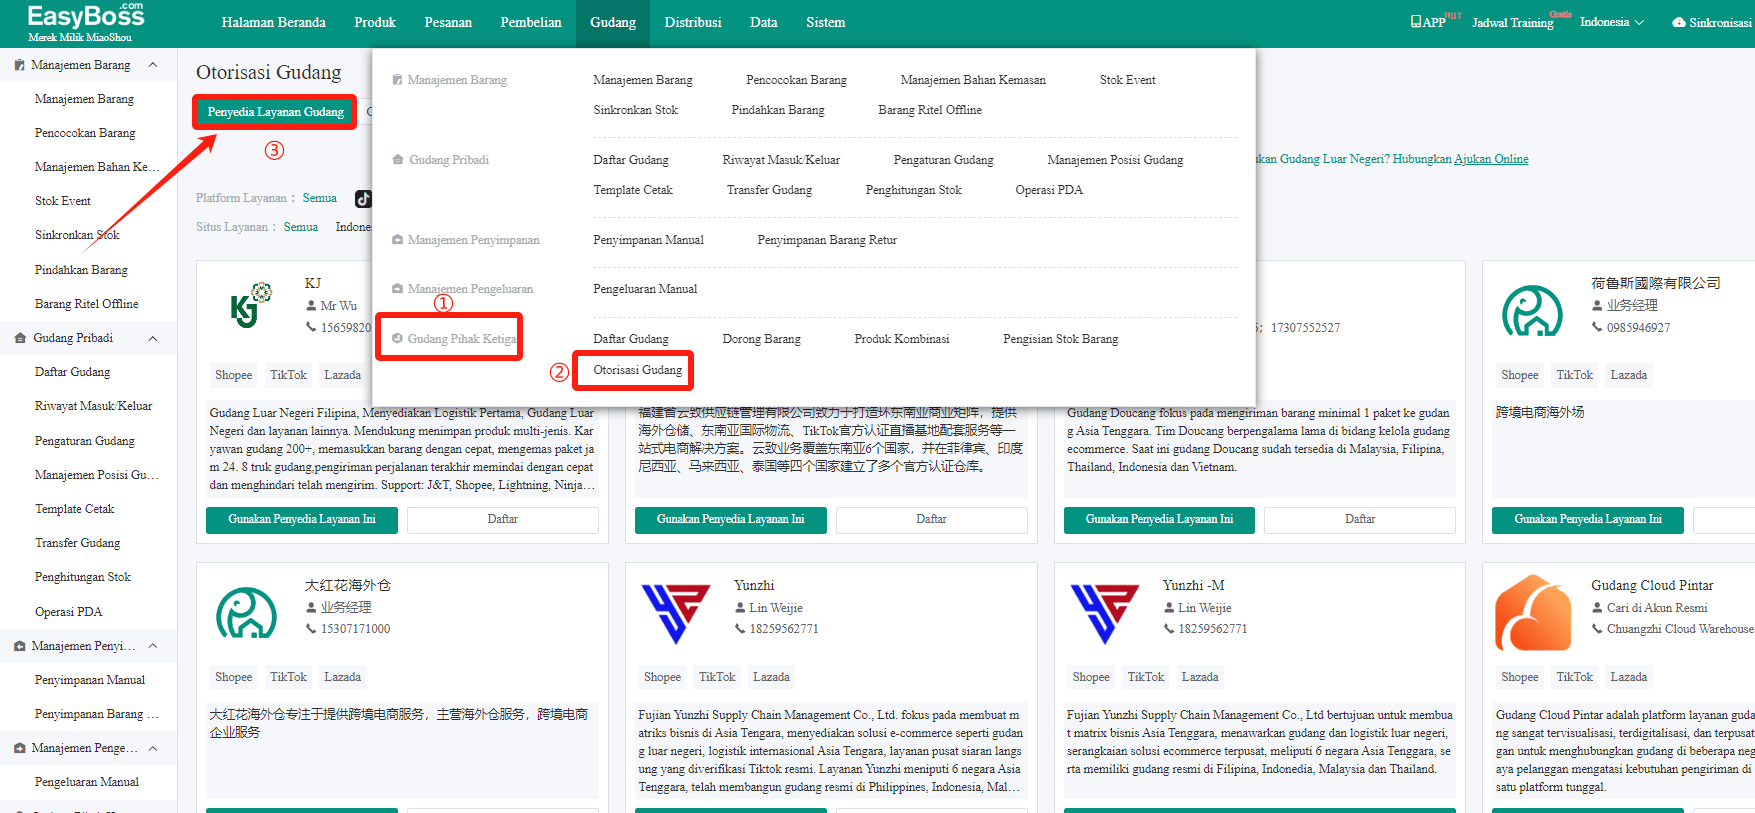Click the TikTok platform filter icon

point(363,199)
